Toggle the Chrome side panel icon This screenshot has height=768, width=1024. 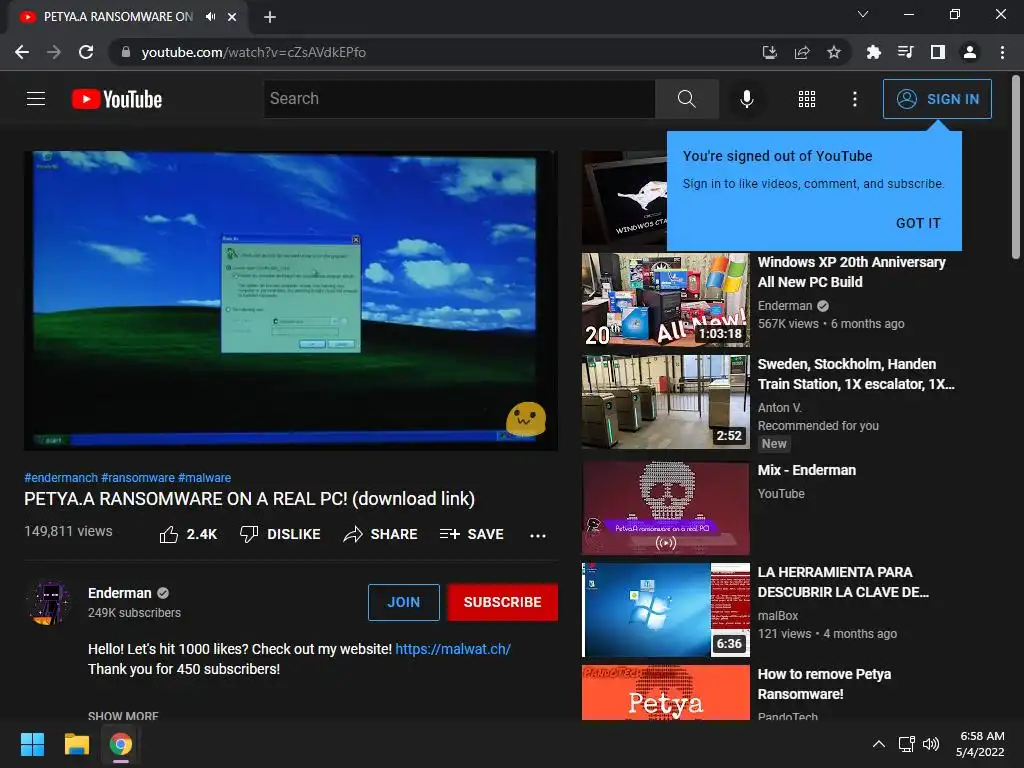937,52
